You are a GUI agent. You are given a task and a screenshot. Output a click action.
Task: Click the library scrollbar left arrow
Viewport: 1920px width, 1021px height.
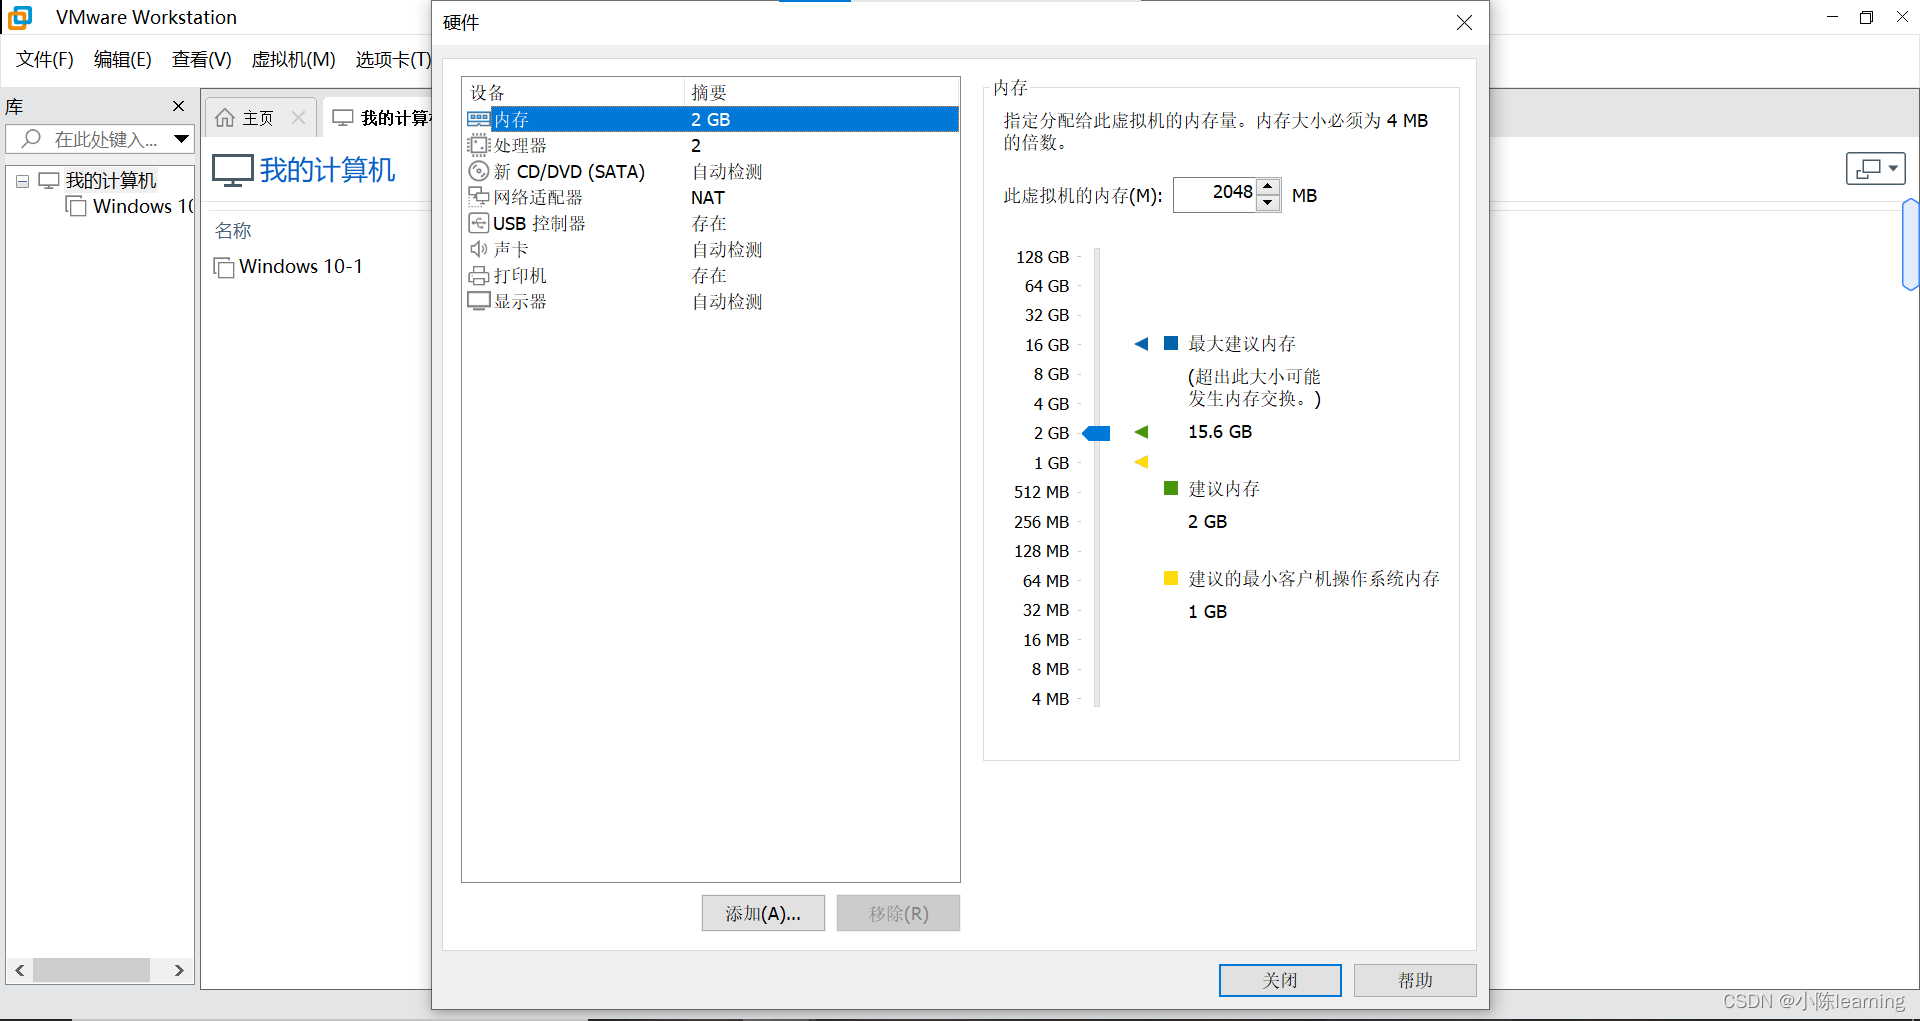coord(19,970)
